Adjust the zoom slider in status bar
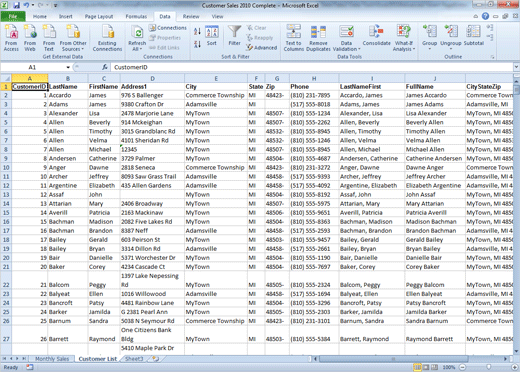 [488, 367]
